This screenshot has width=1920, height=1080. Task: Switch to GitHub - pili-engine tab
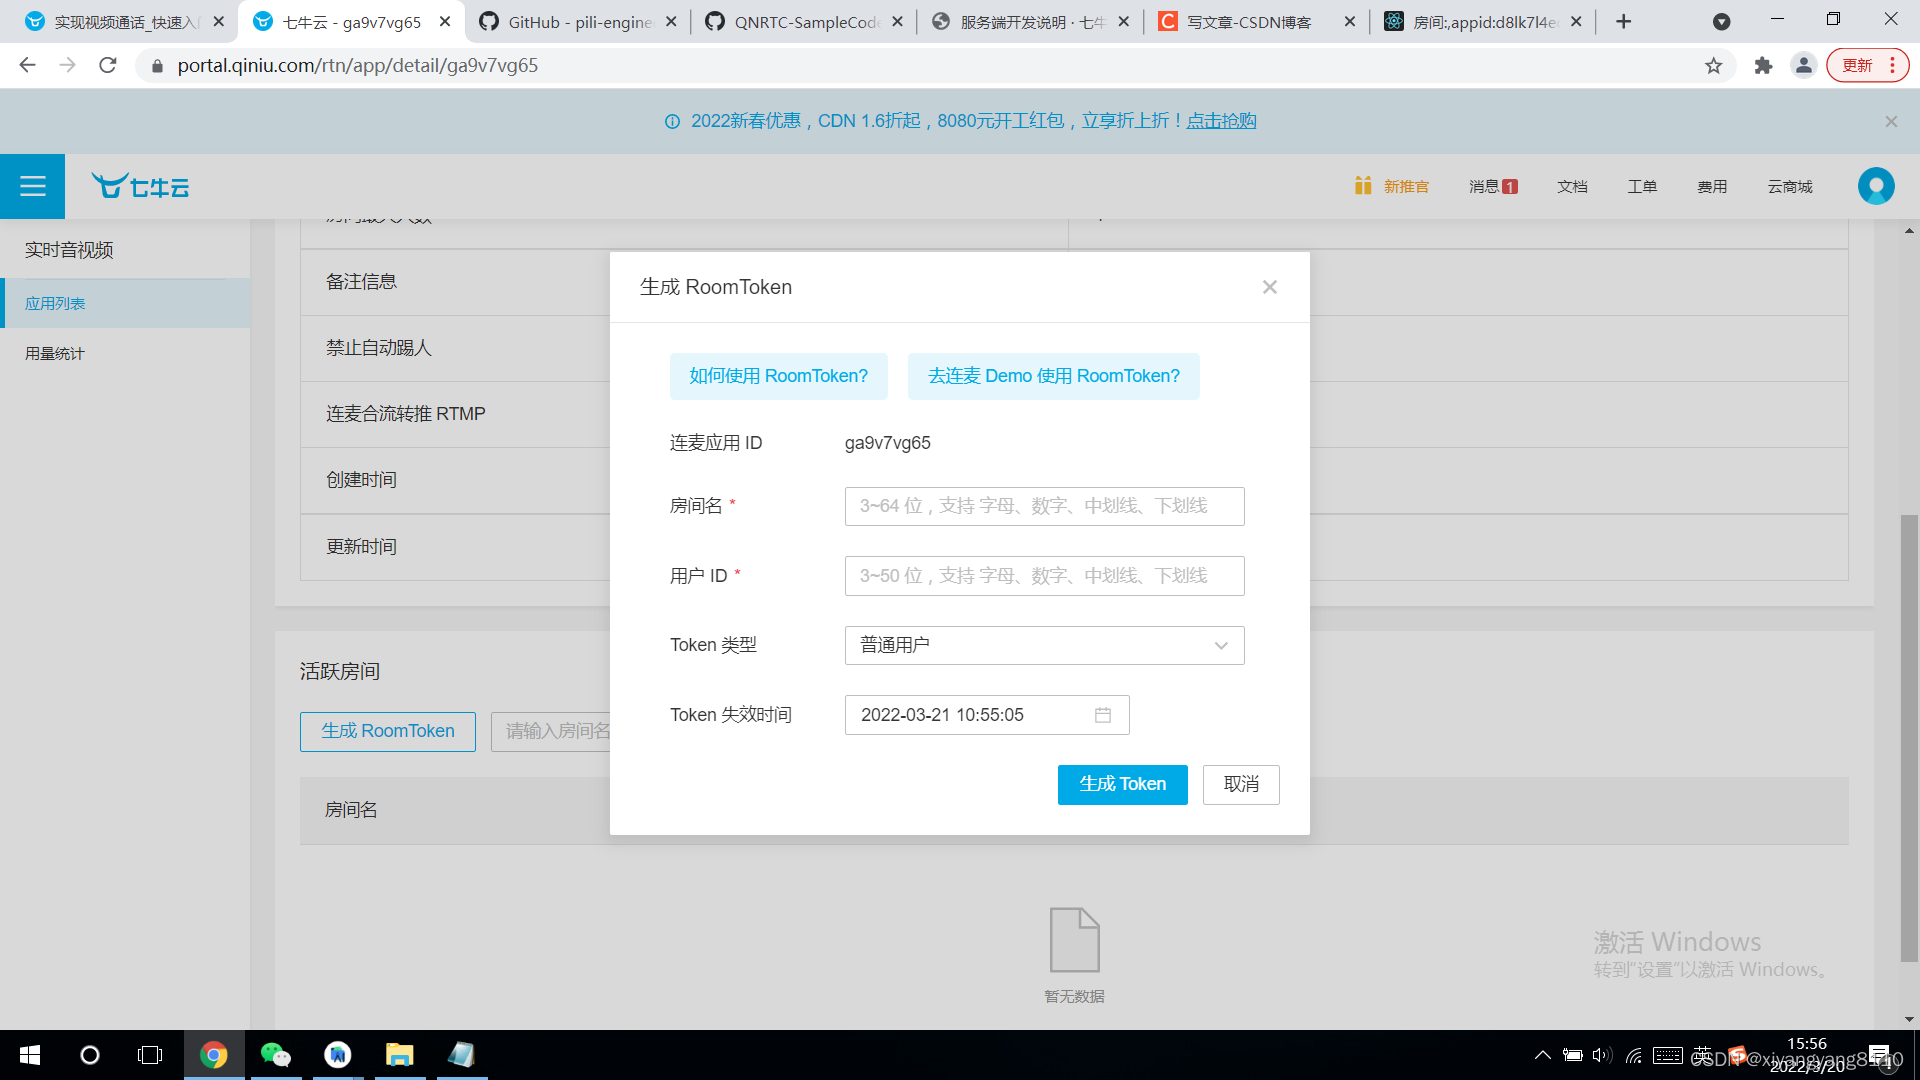click(x=578, y=22)
